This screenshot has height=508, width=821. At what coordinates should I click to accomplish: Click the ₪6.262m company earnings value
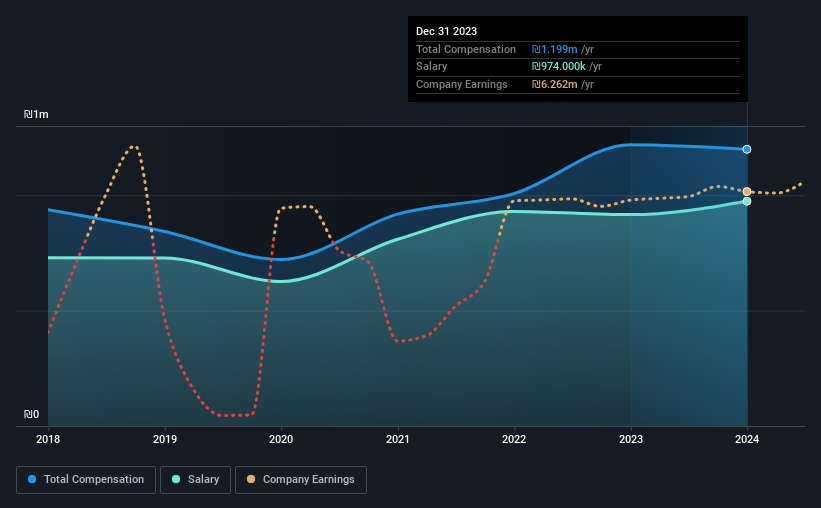pyautogui.click(x=554, y=84)
